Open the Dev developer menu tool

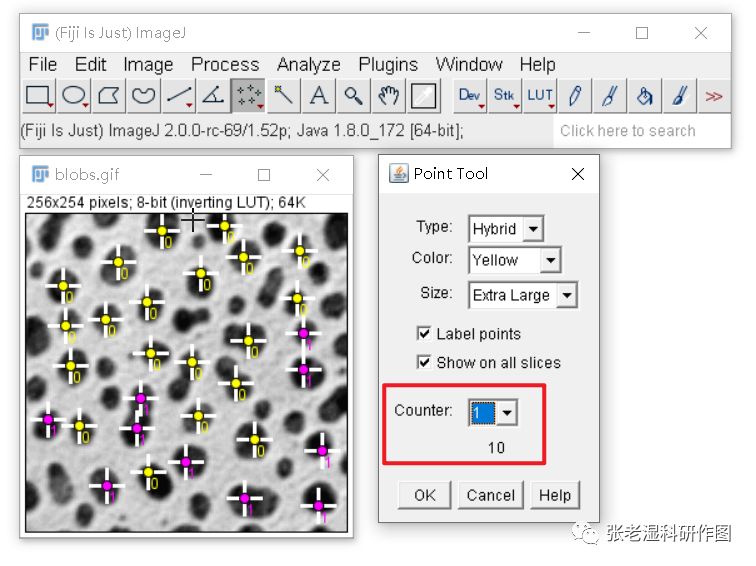[470, 96]
